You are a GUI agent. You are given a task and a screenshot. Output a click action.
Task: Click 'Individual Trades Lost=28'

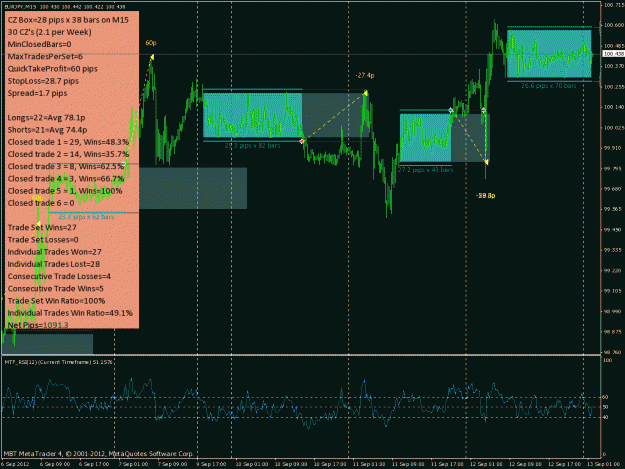point(54,264)
